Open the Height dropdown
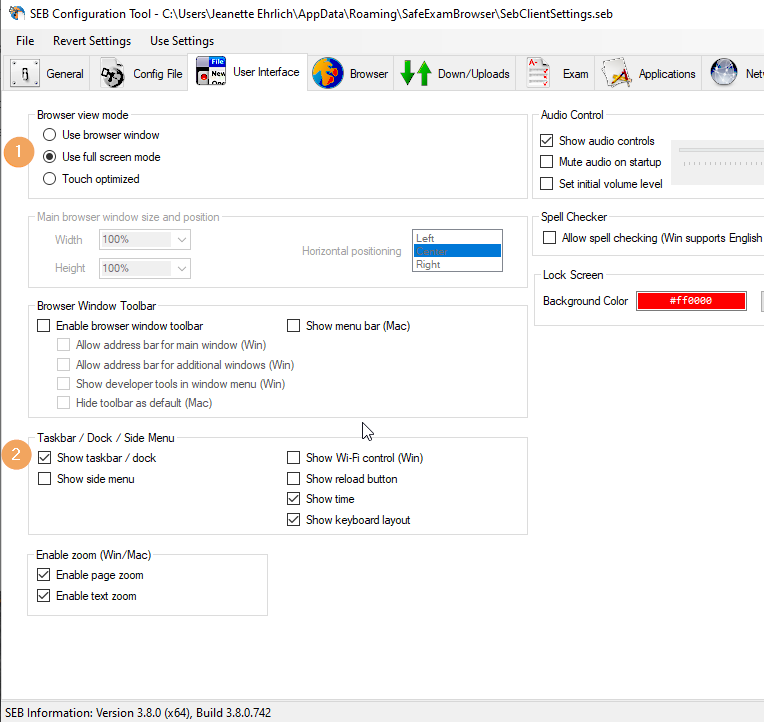 (145, 268)
